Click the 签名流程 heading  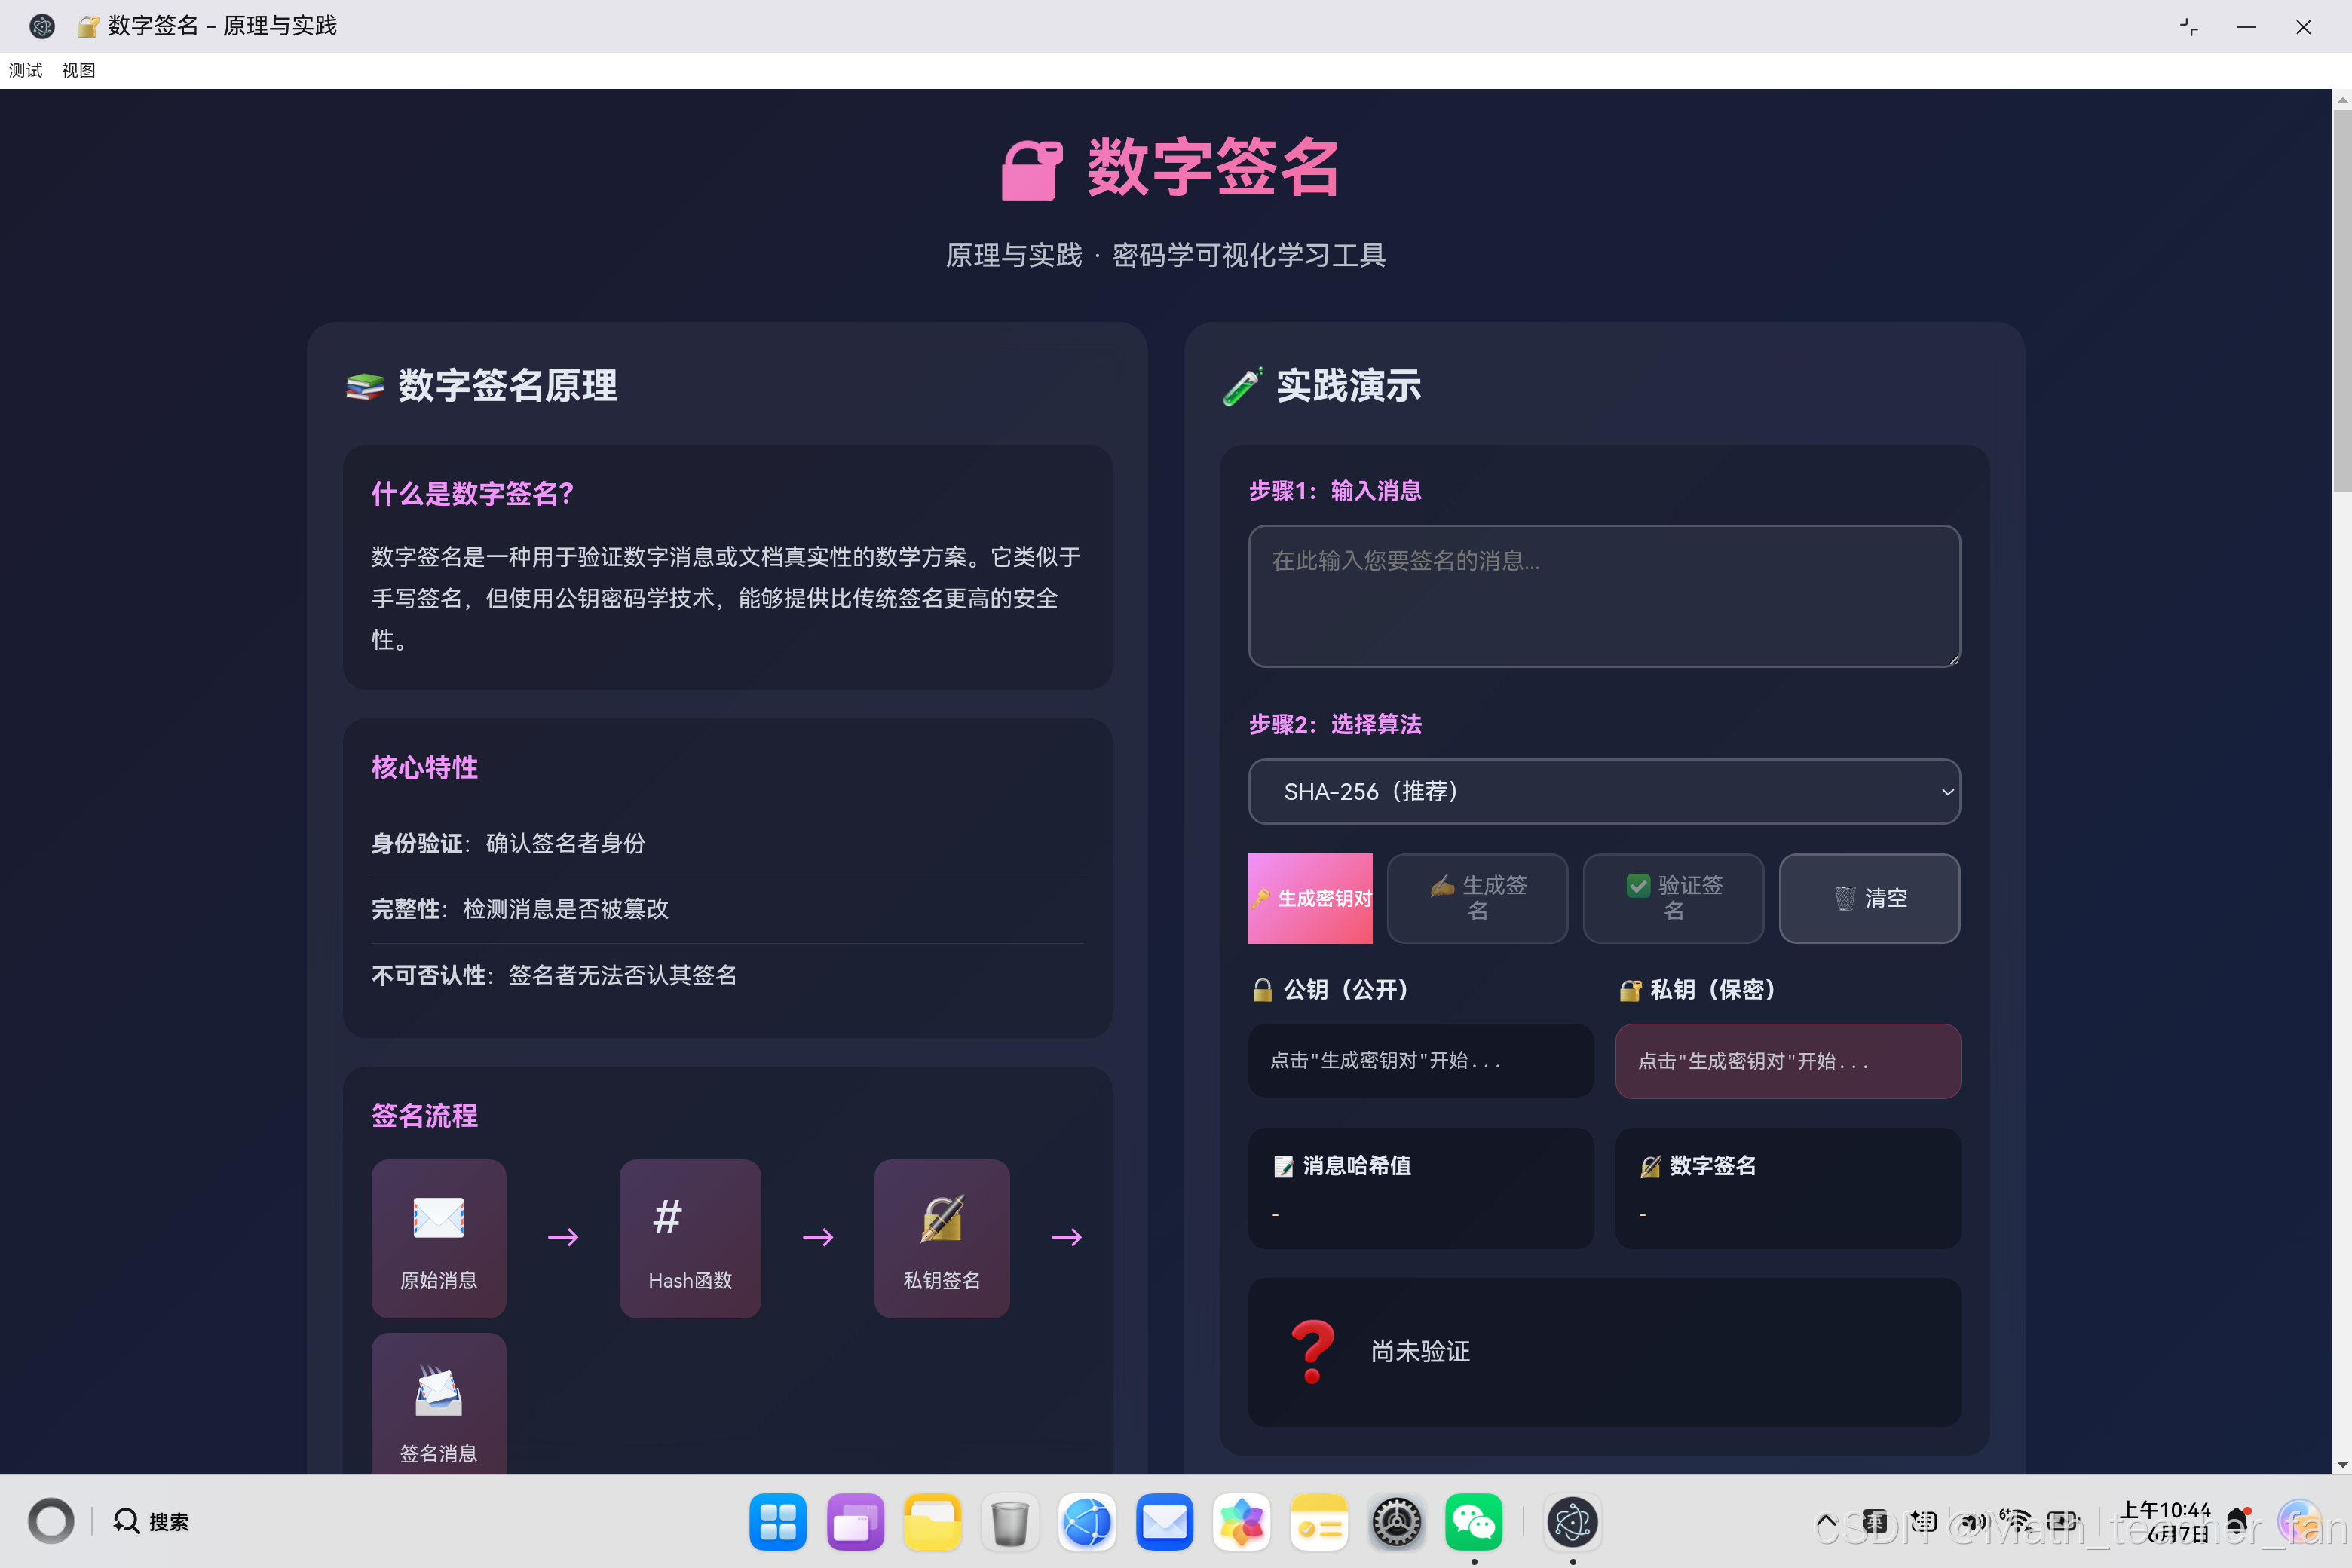425,1115
